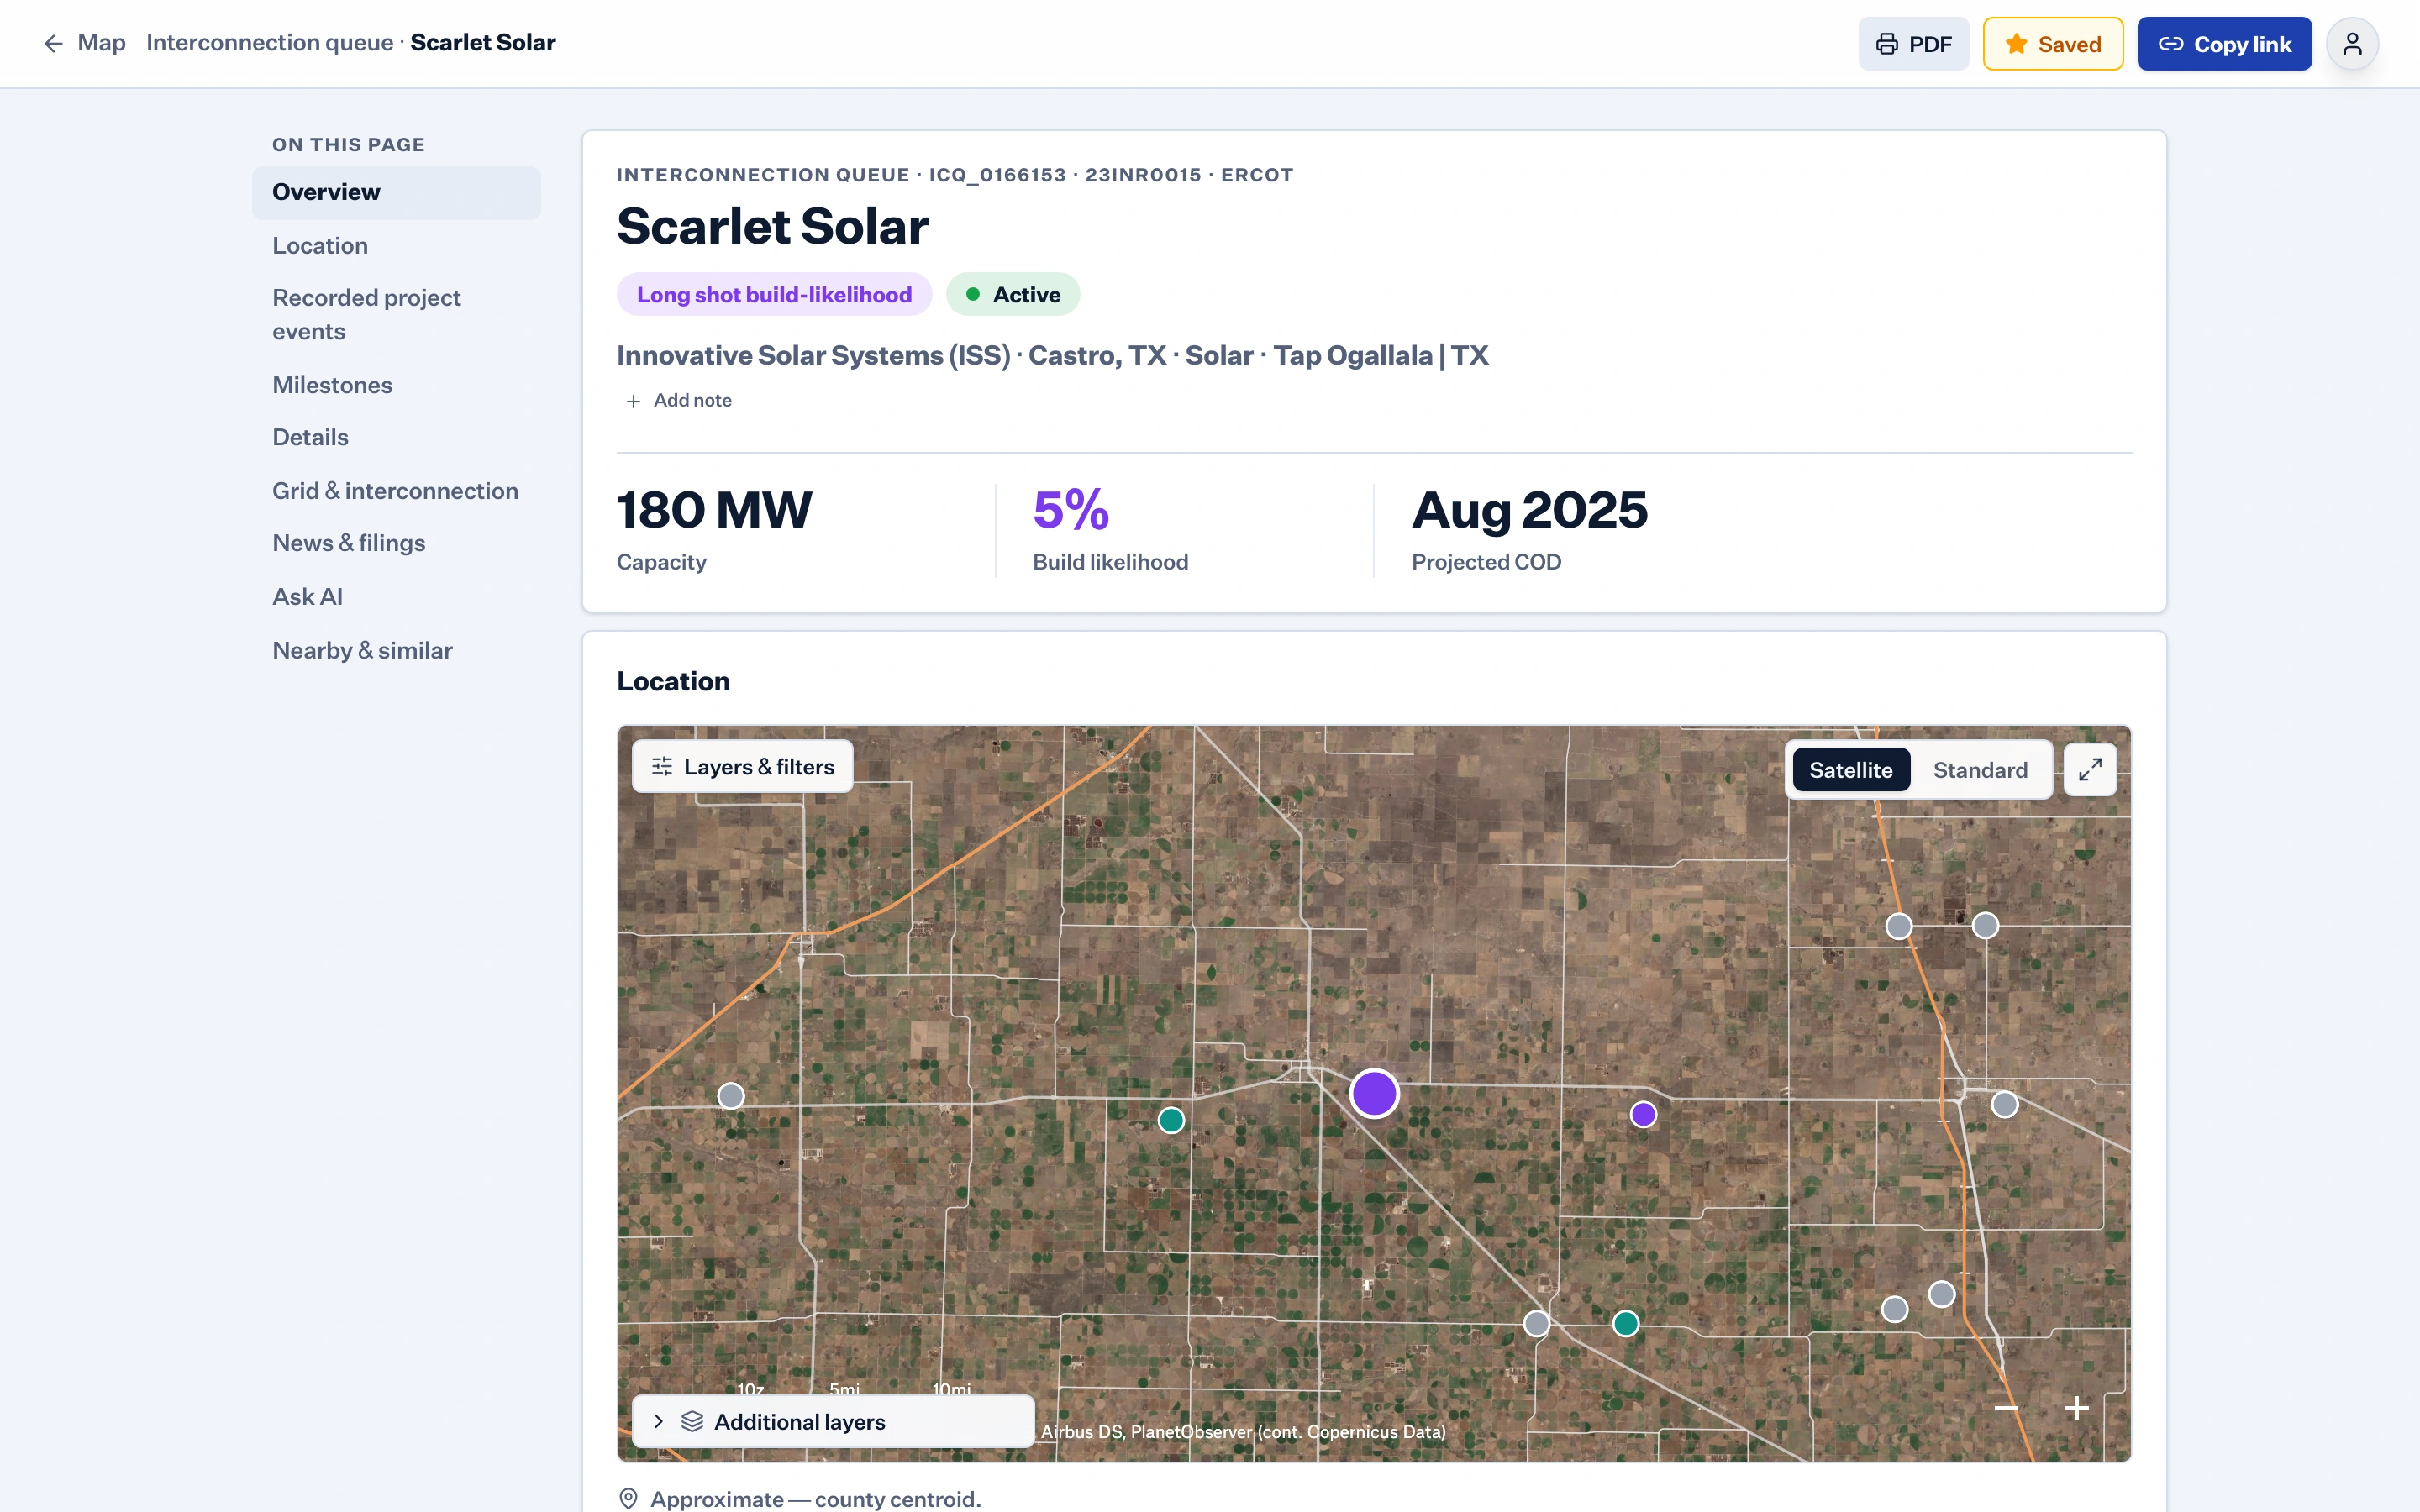Image resolution: width=2420 pixels, height=1512 pixels.
Task: Click the Aug 2025 projected COD value
Action: tap(1529, 510)
